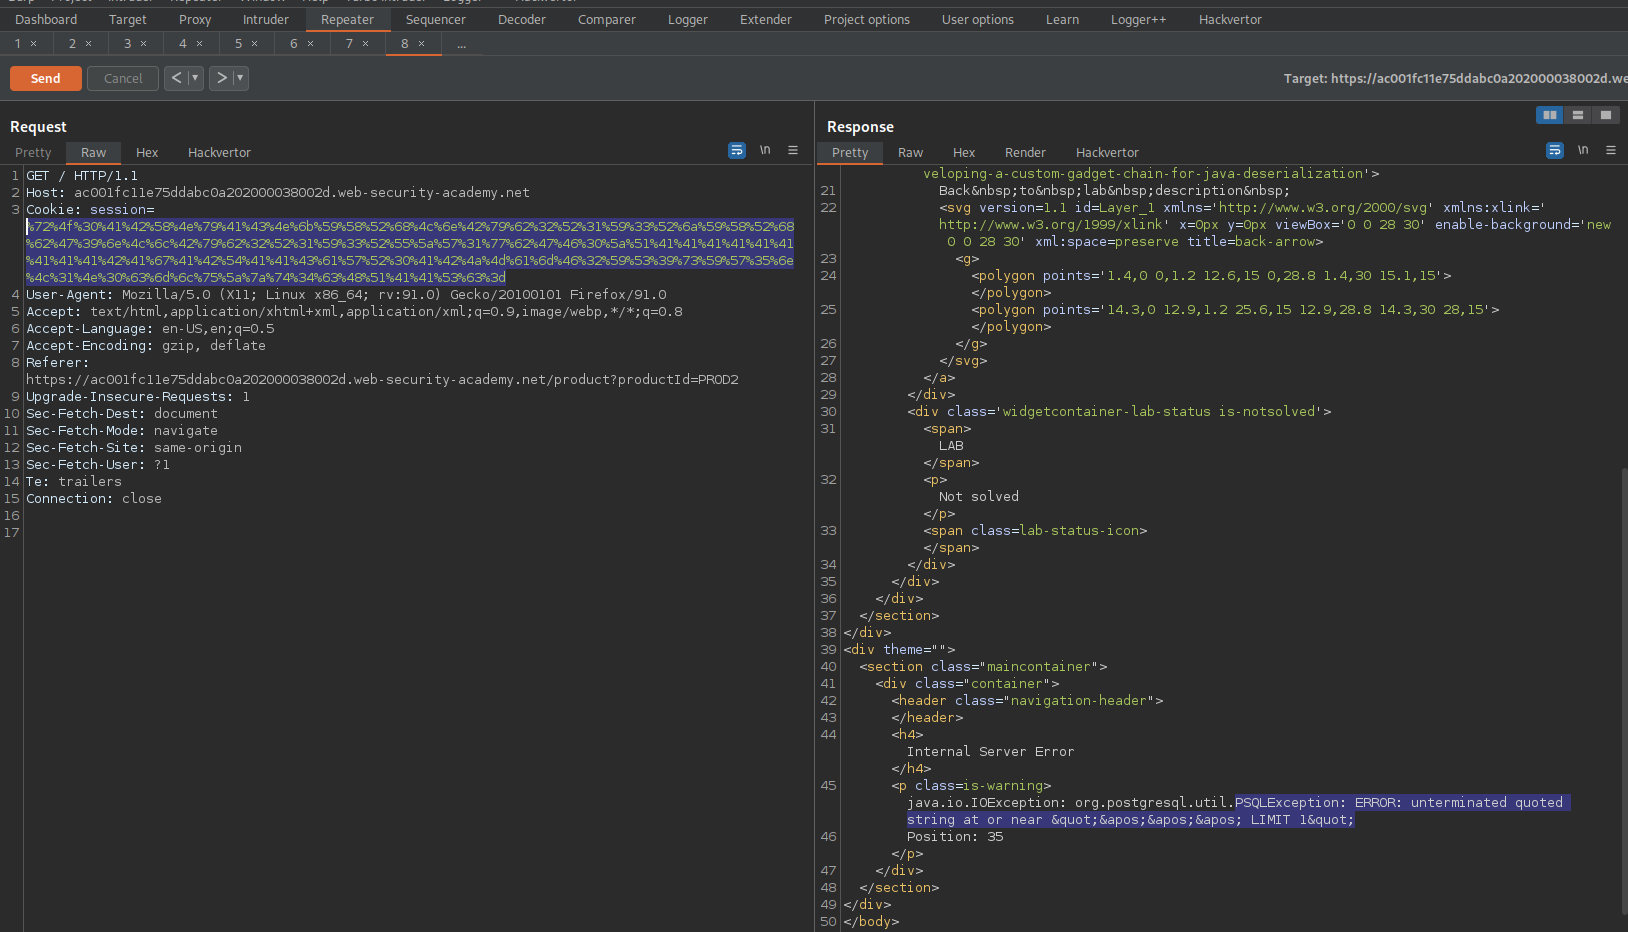Screen dimensions: 1628x932
Task: Click the Target URL label
Action: click(1455, 78)
